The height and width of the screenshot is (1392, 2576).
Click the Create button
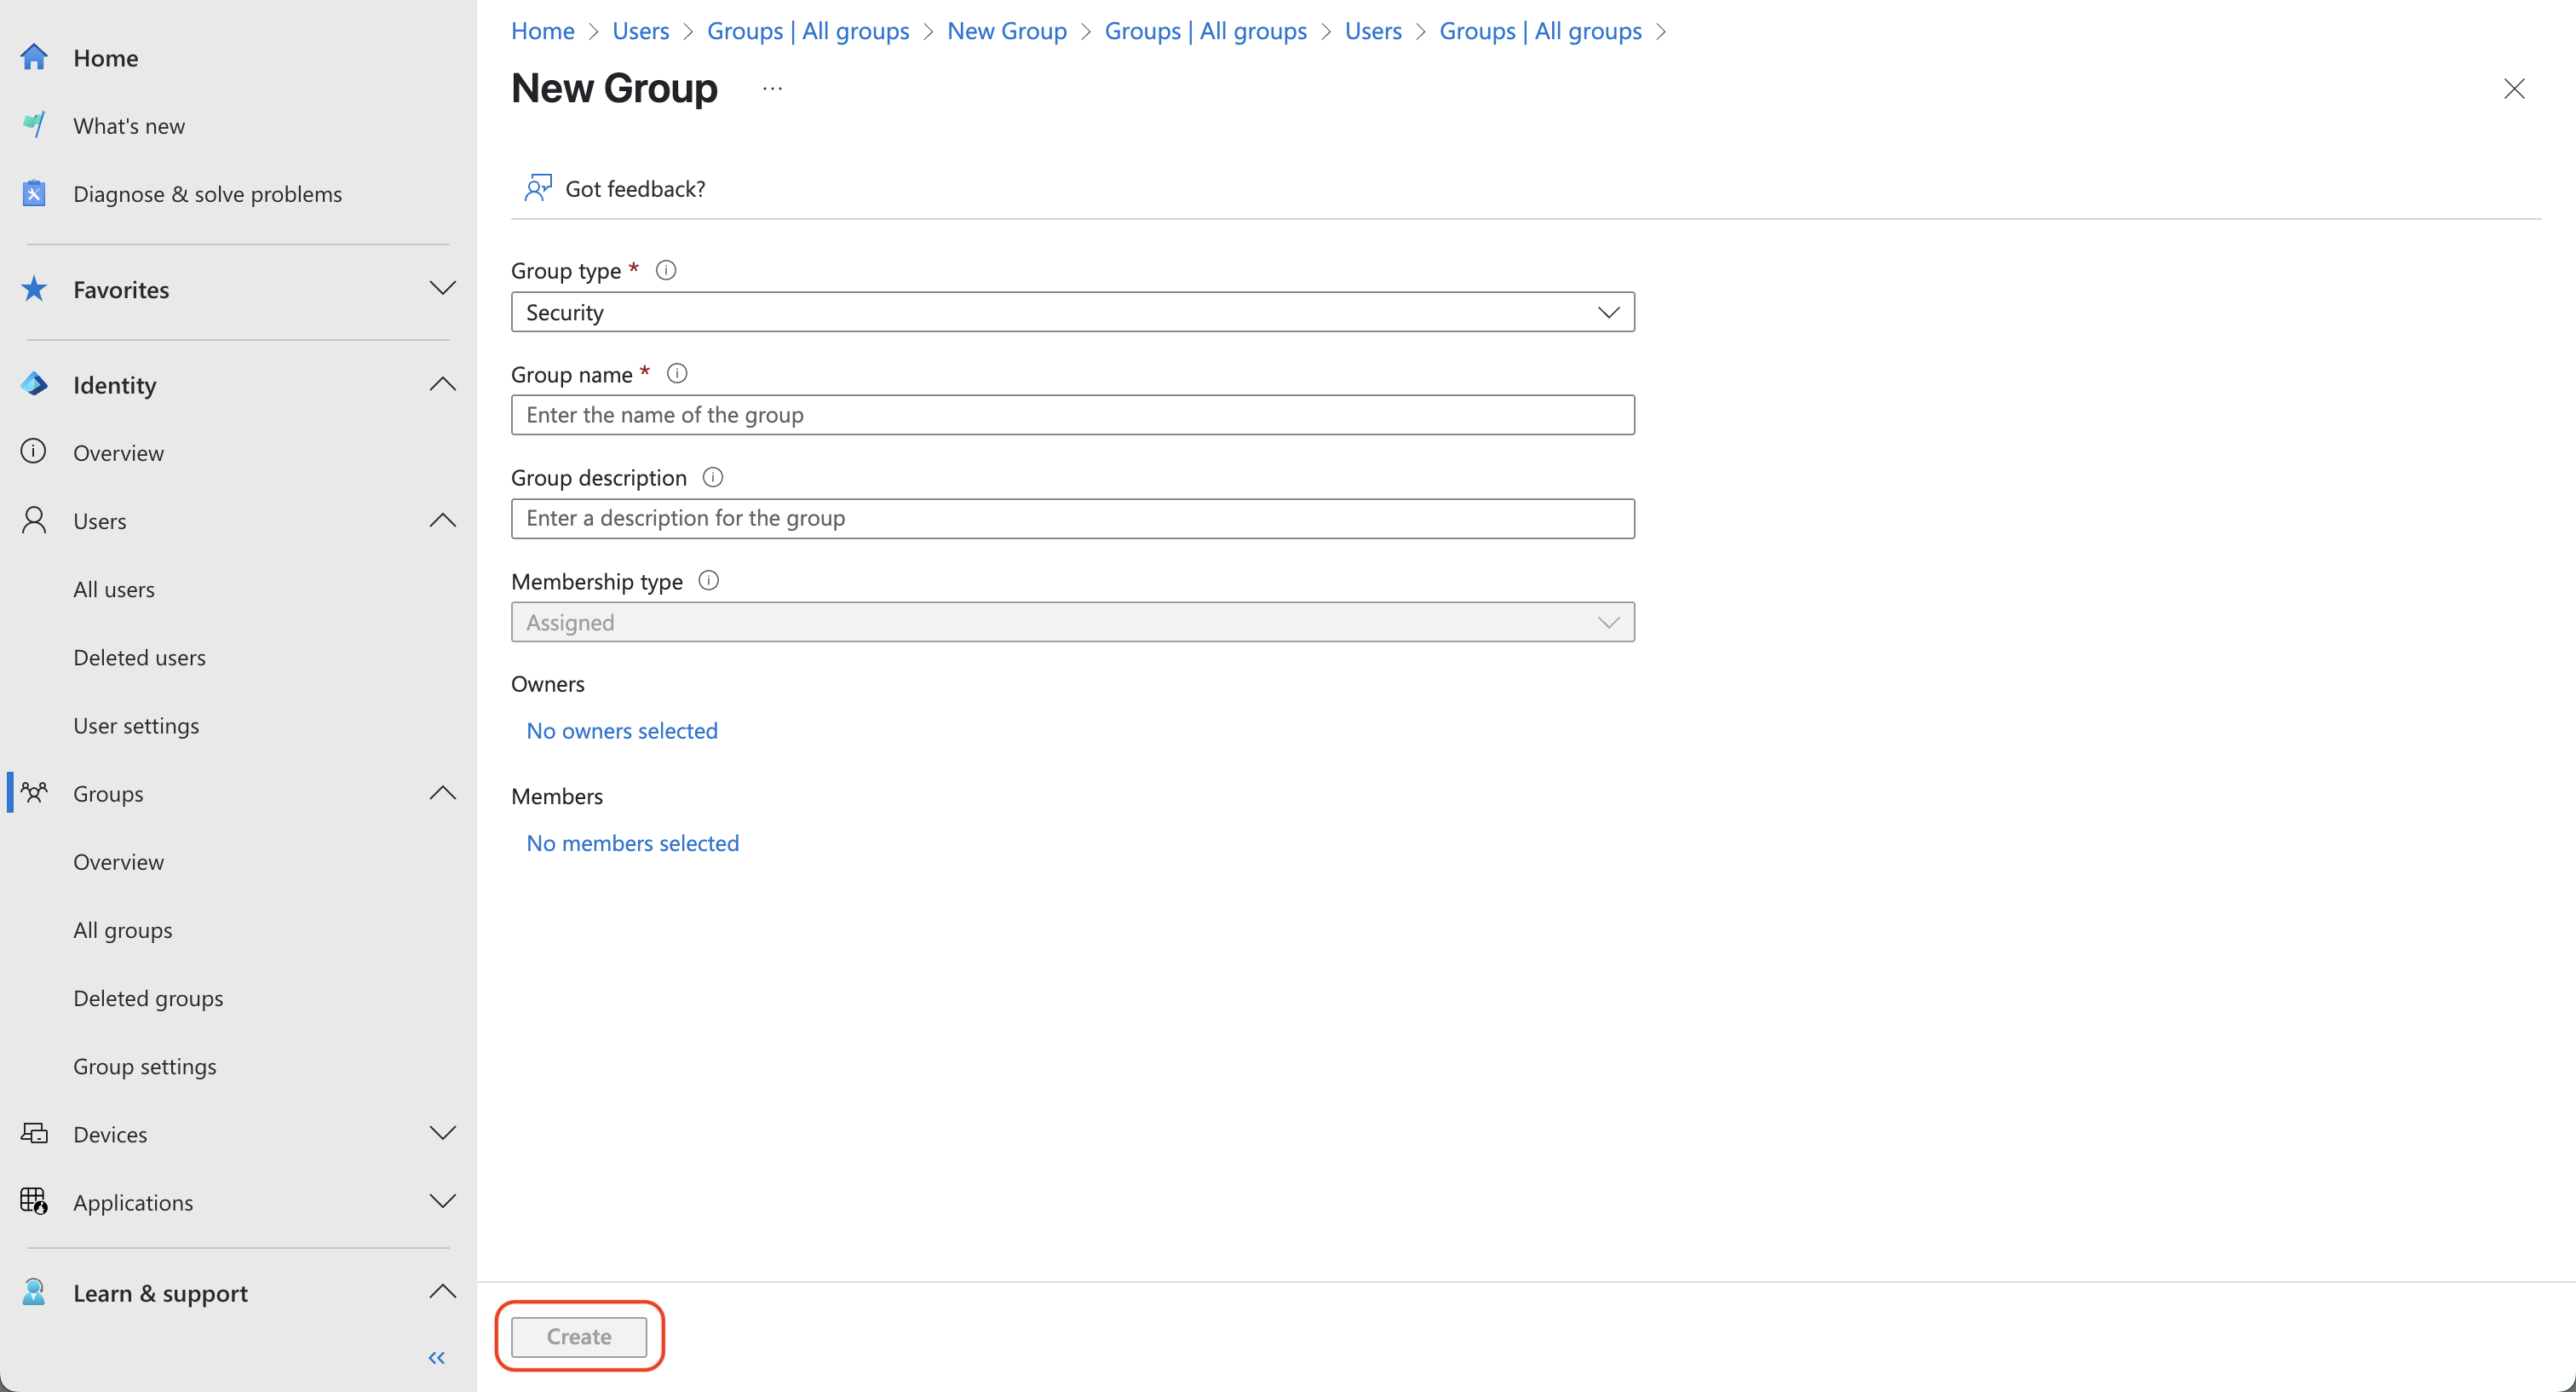coord(579,1336)
